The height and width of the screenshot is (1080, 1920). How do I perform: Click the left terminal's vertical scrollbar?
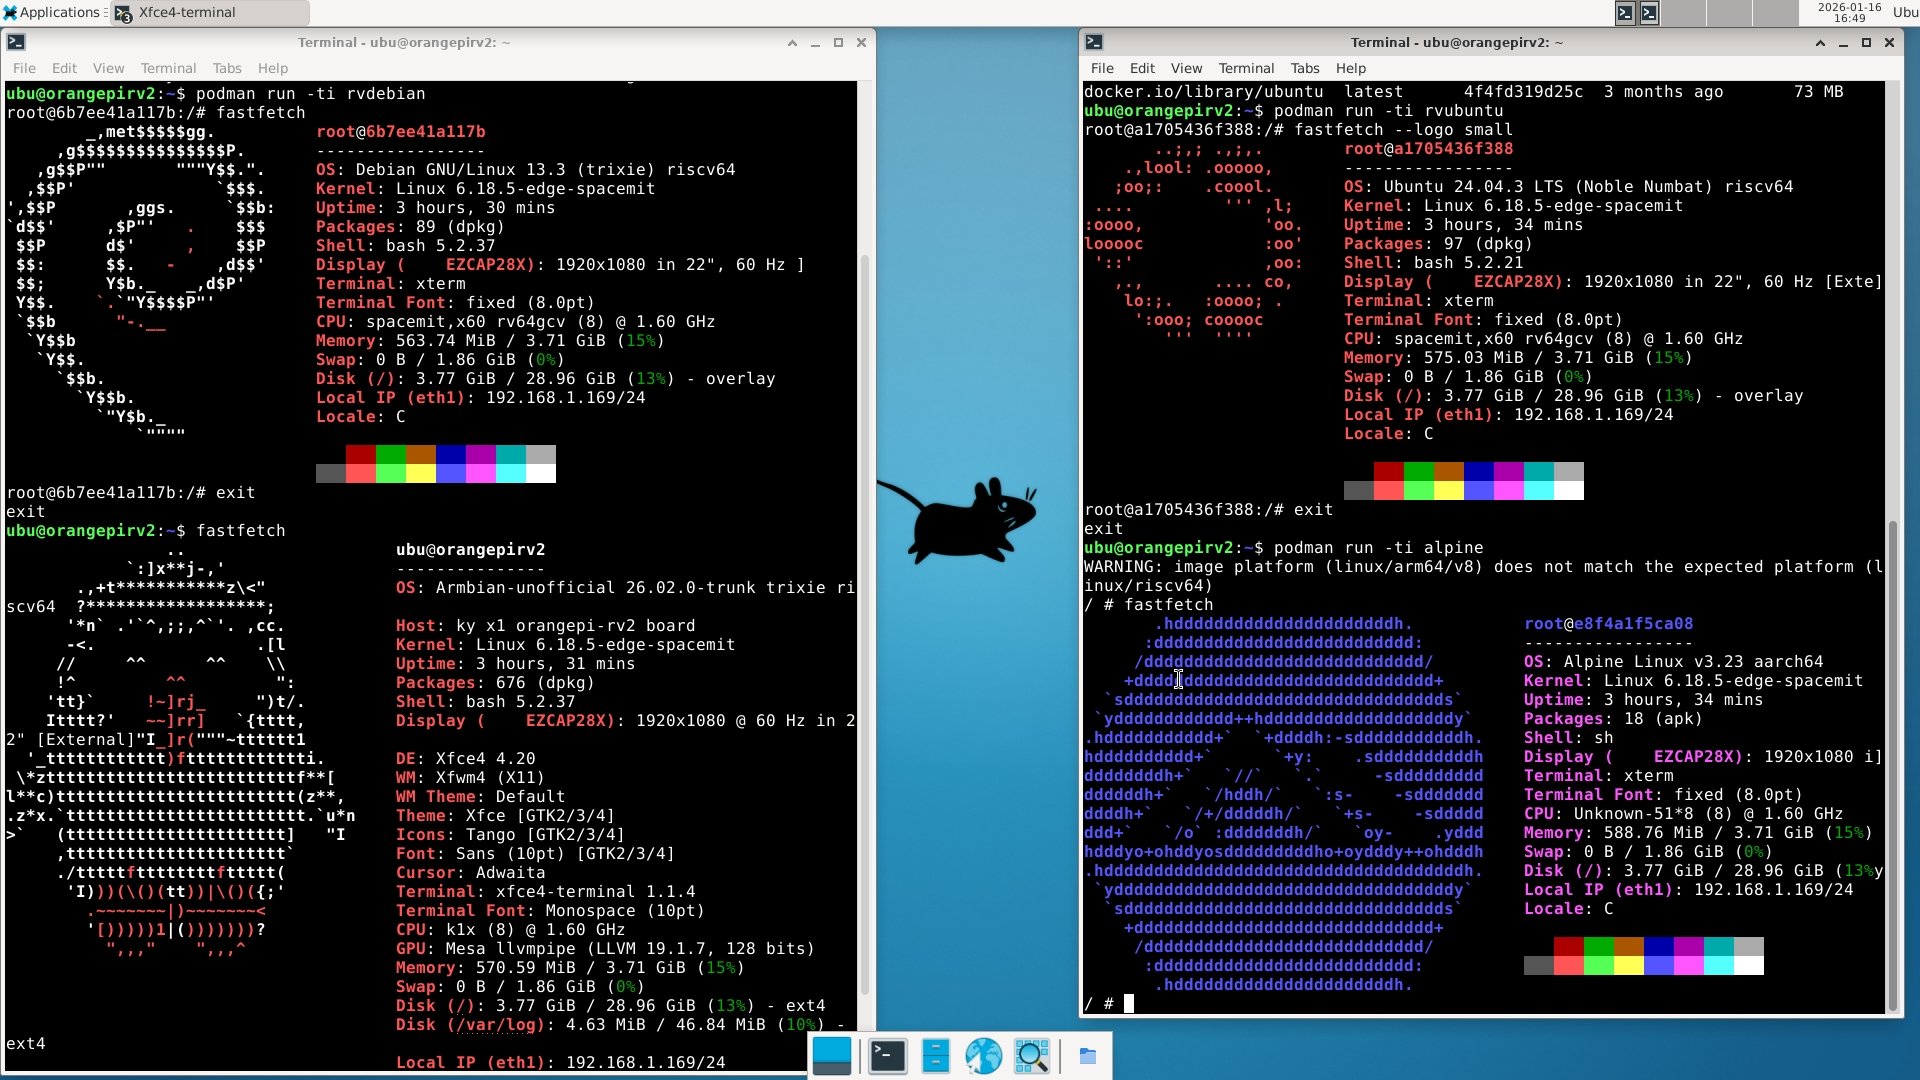(865, 620)
